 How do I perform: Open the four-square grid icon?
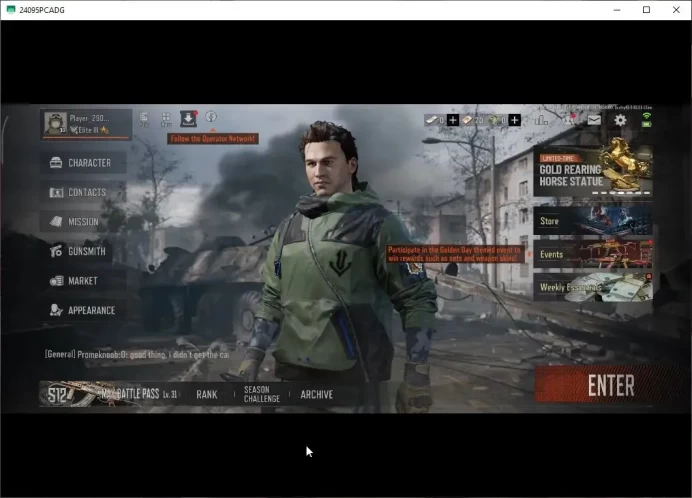[166, 118]
